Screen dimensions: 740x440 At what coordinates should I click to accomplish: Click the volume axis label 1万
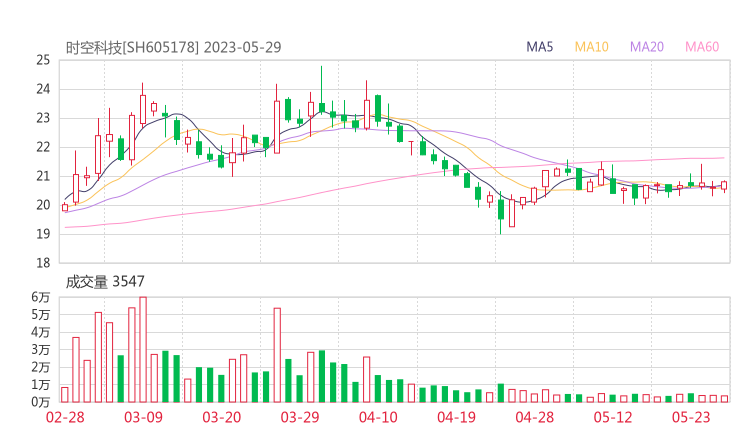point(41,385)
